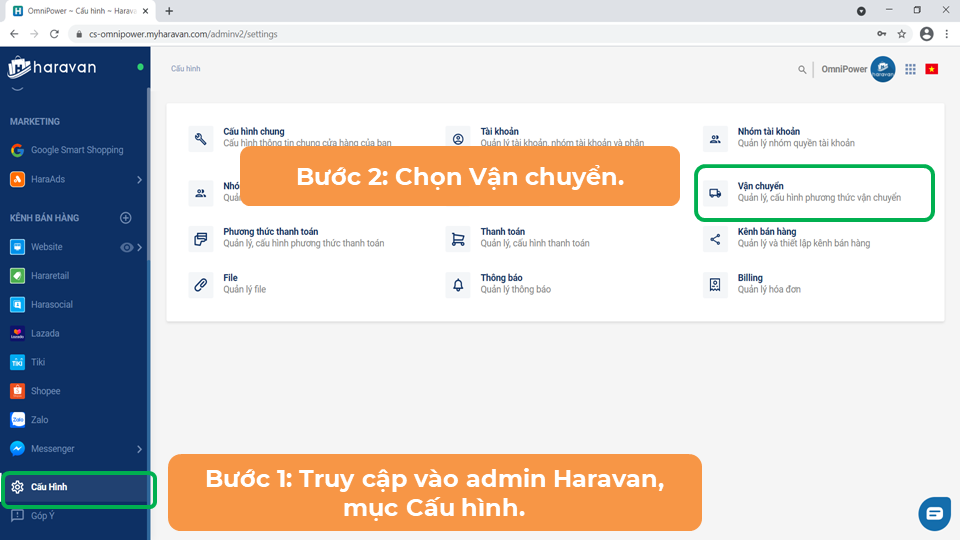This screenshot has height=540, width=960.
Task: Open the Shopee channel icon
Action: pyautogui.click(x=17, y=391)
